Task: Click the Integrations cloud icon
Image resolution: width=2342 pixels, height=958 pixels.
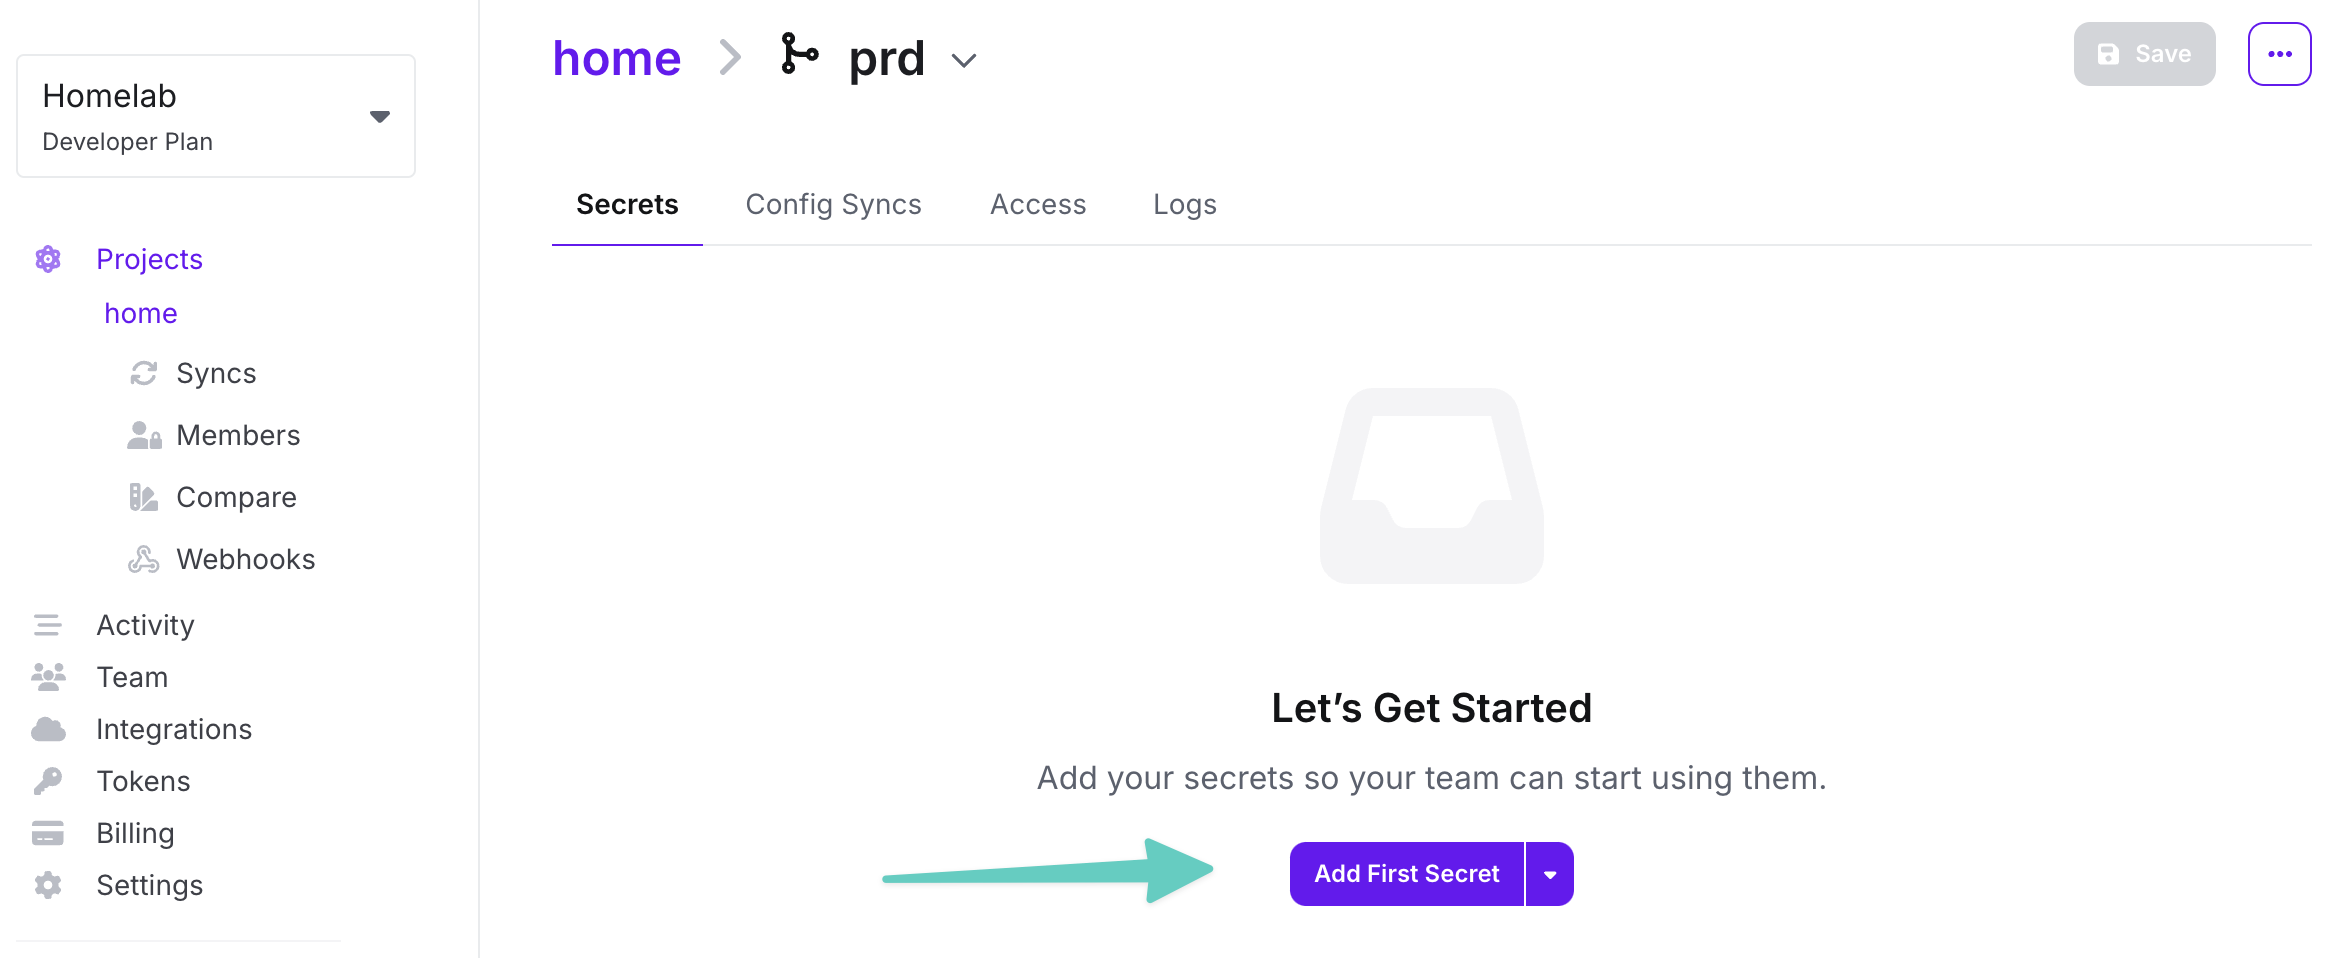Action: [48, 729]
